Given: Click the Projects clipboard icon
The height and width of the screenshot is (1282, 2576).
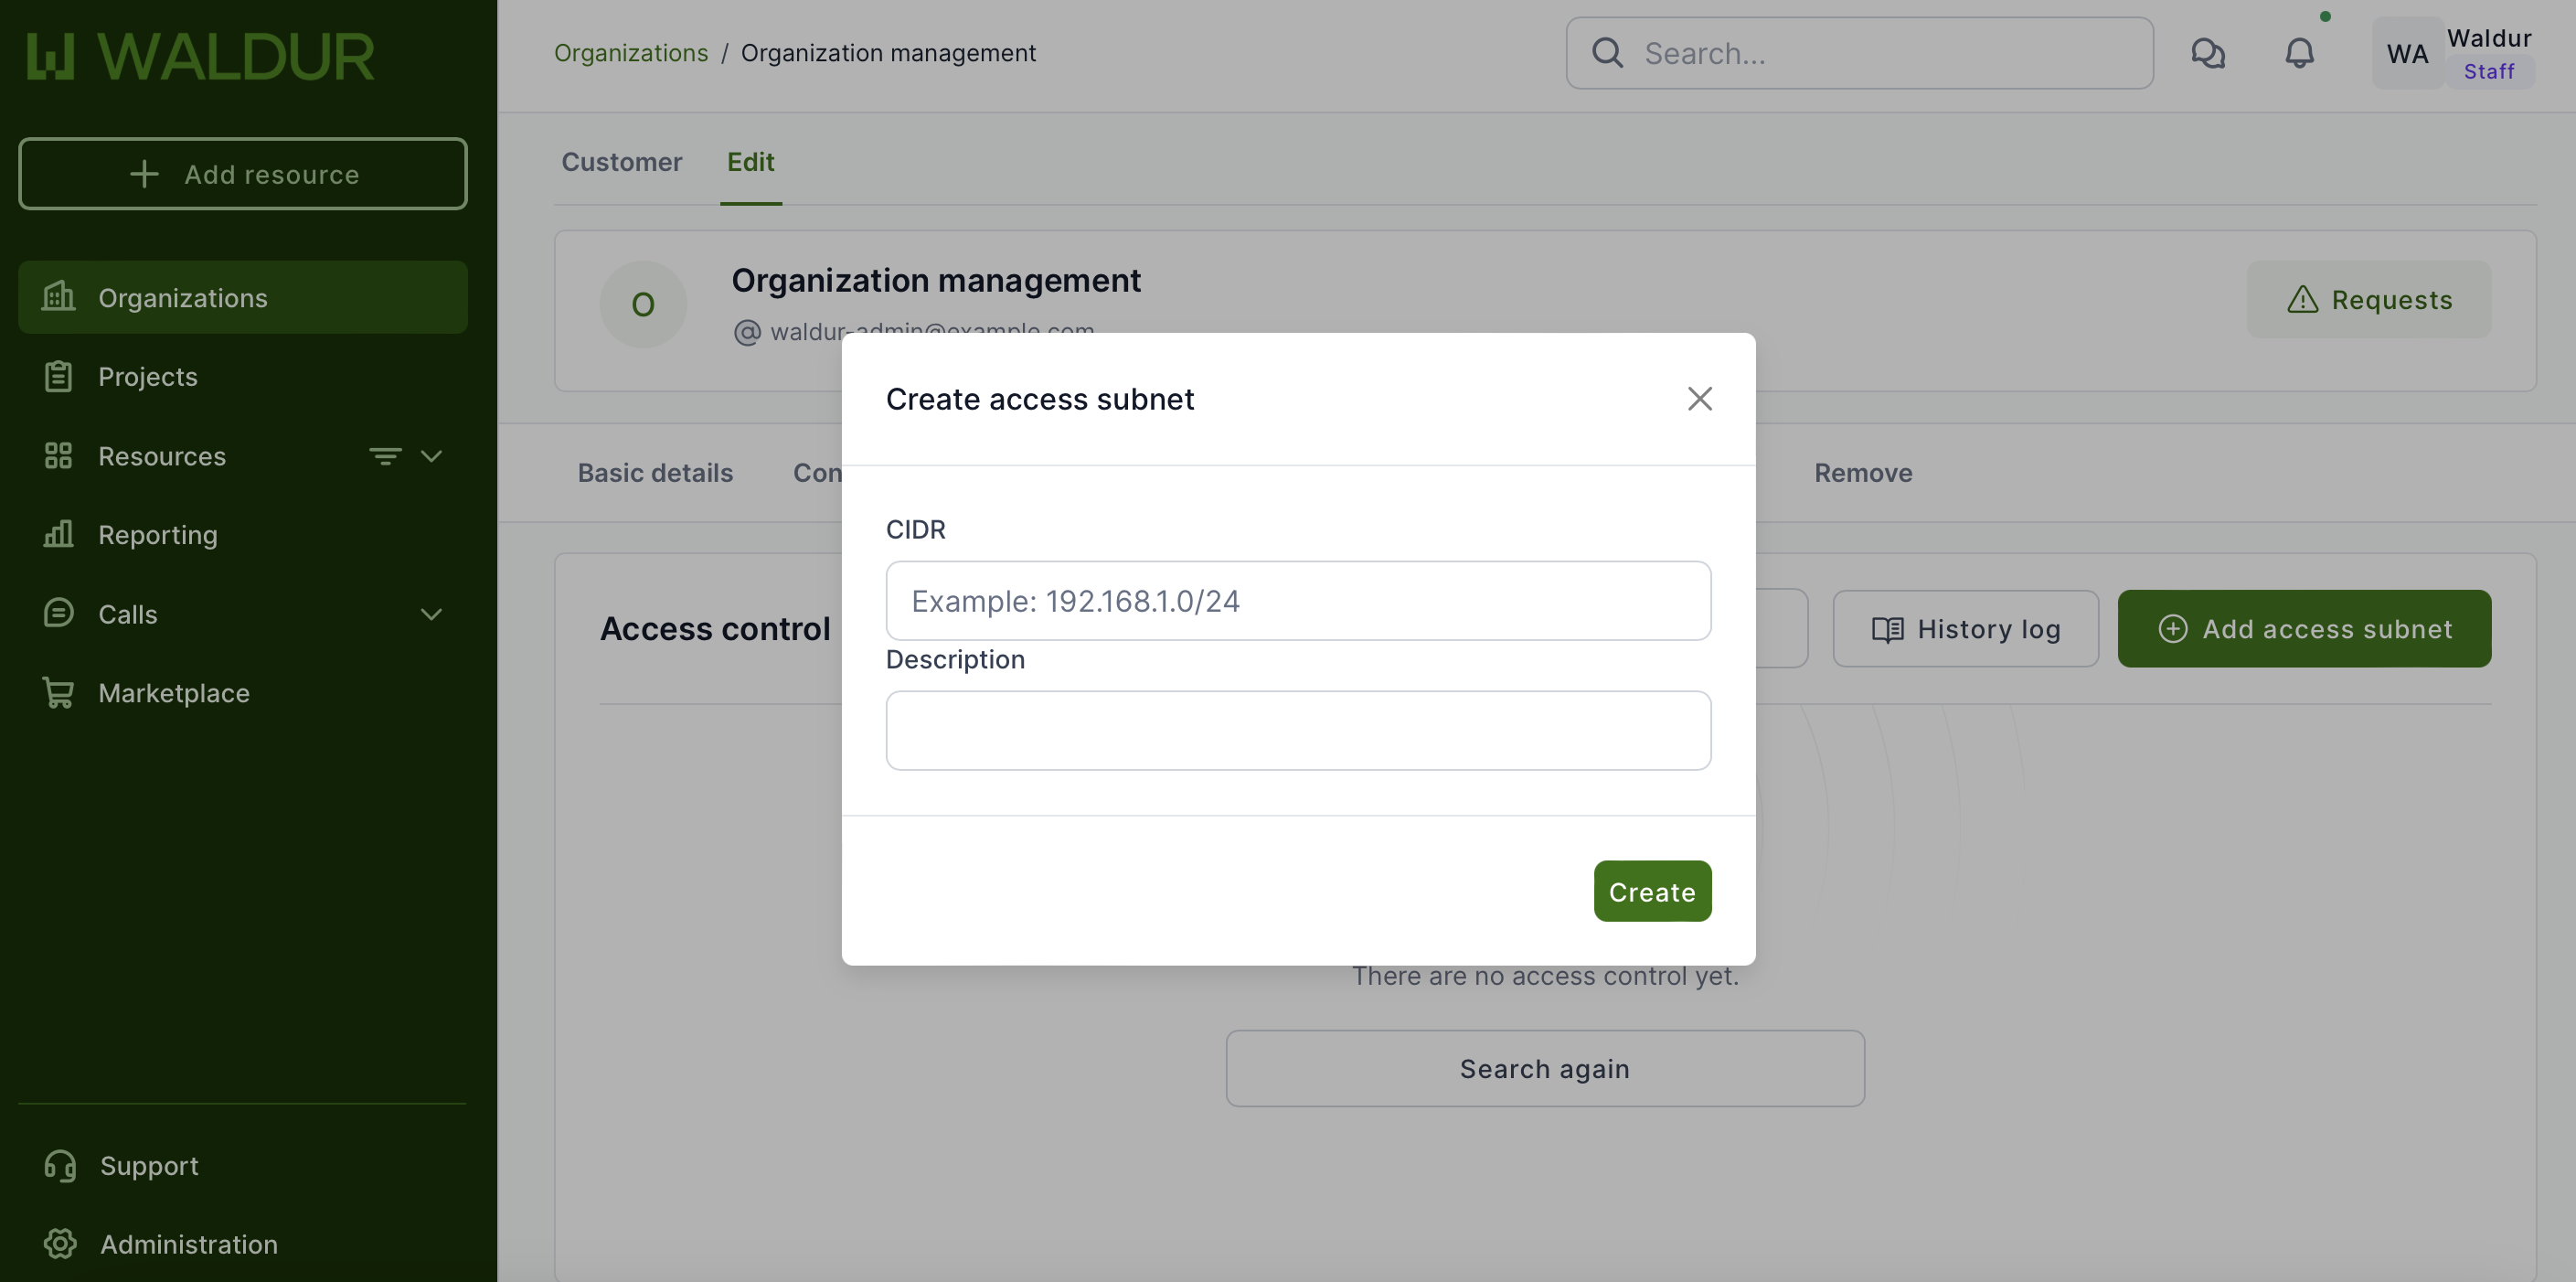Looking at the screenshot, I should (58, 376).
